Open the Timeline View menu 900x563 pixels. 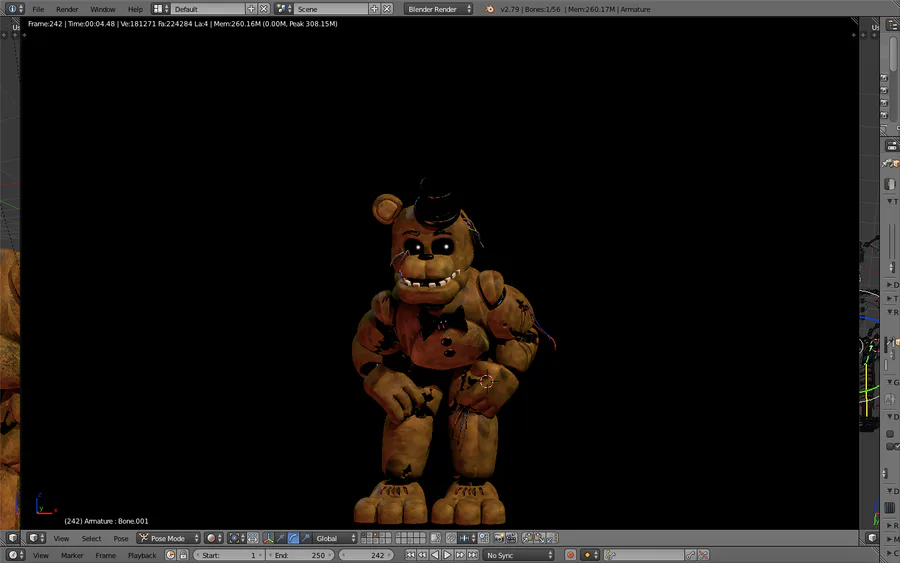[x=41, y=555]
